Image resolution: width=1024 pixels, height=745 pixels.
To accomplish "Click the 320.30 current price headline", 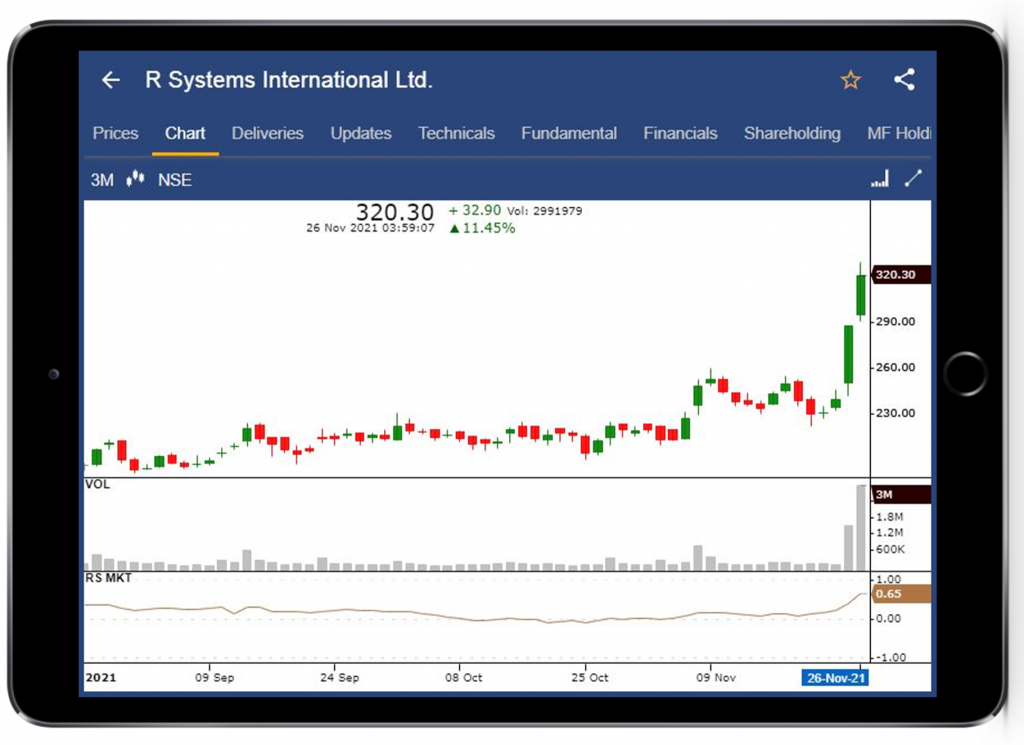I will tap(394, 212).
